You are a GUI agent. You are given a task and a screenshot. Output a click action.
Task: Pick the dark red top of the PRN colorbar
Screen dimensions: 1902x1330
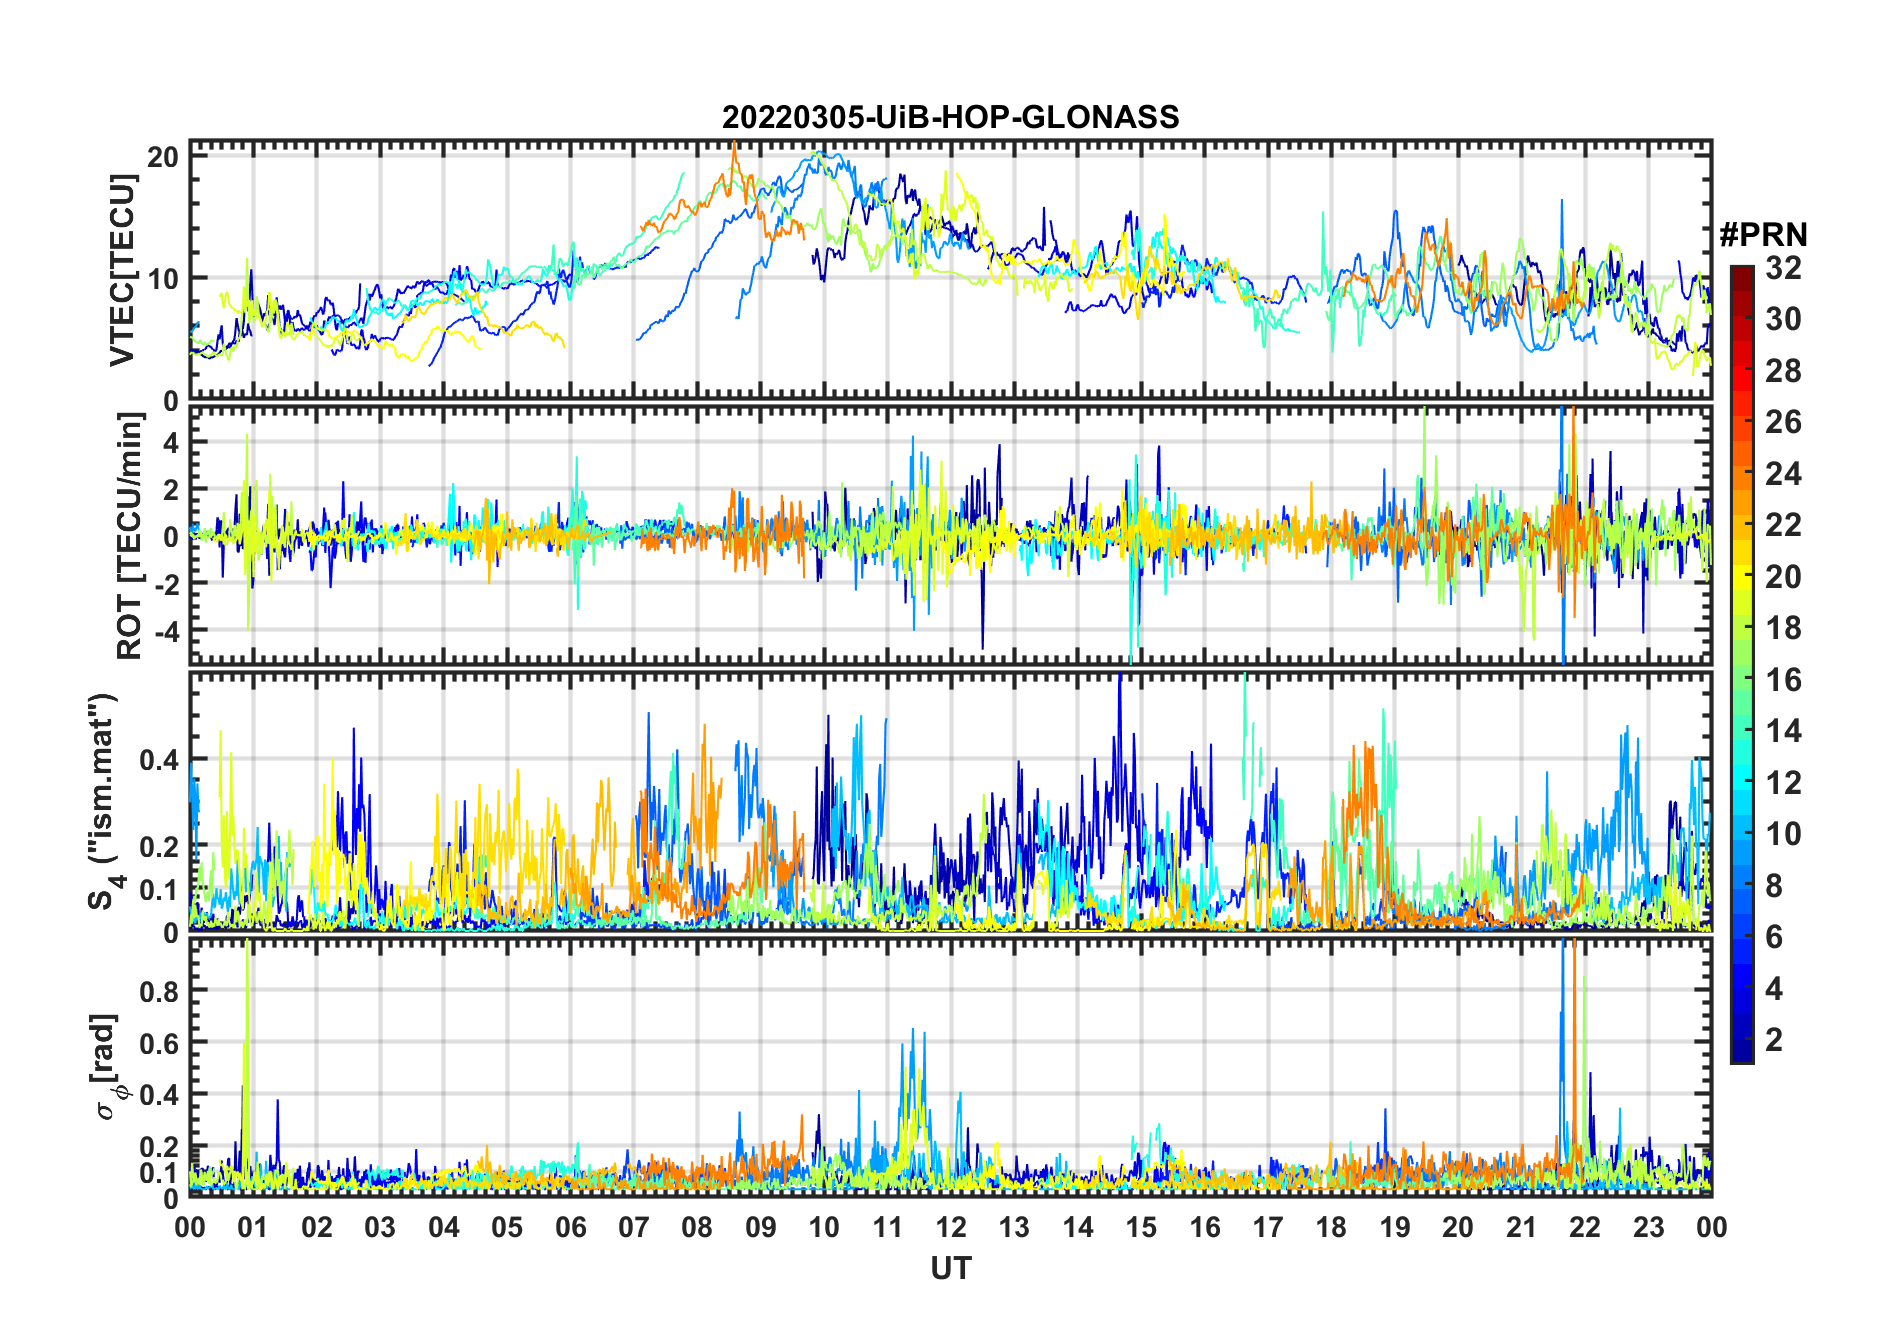coord(1741,273)
